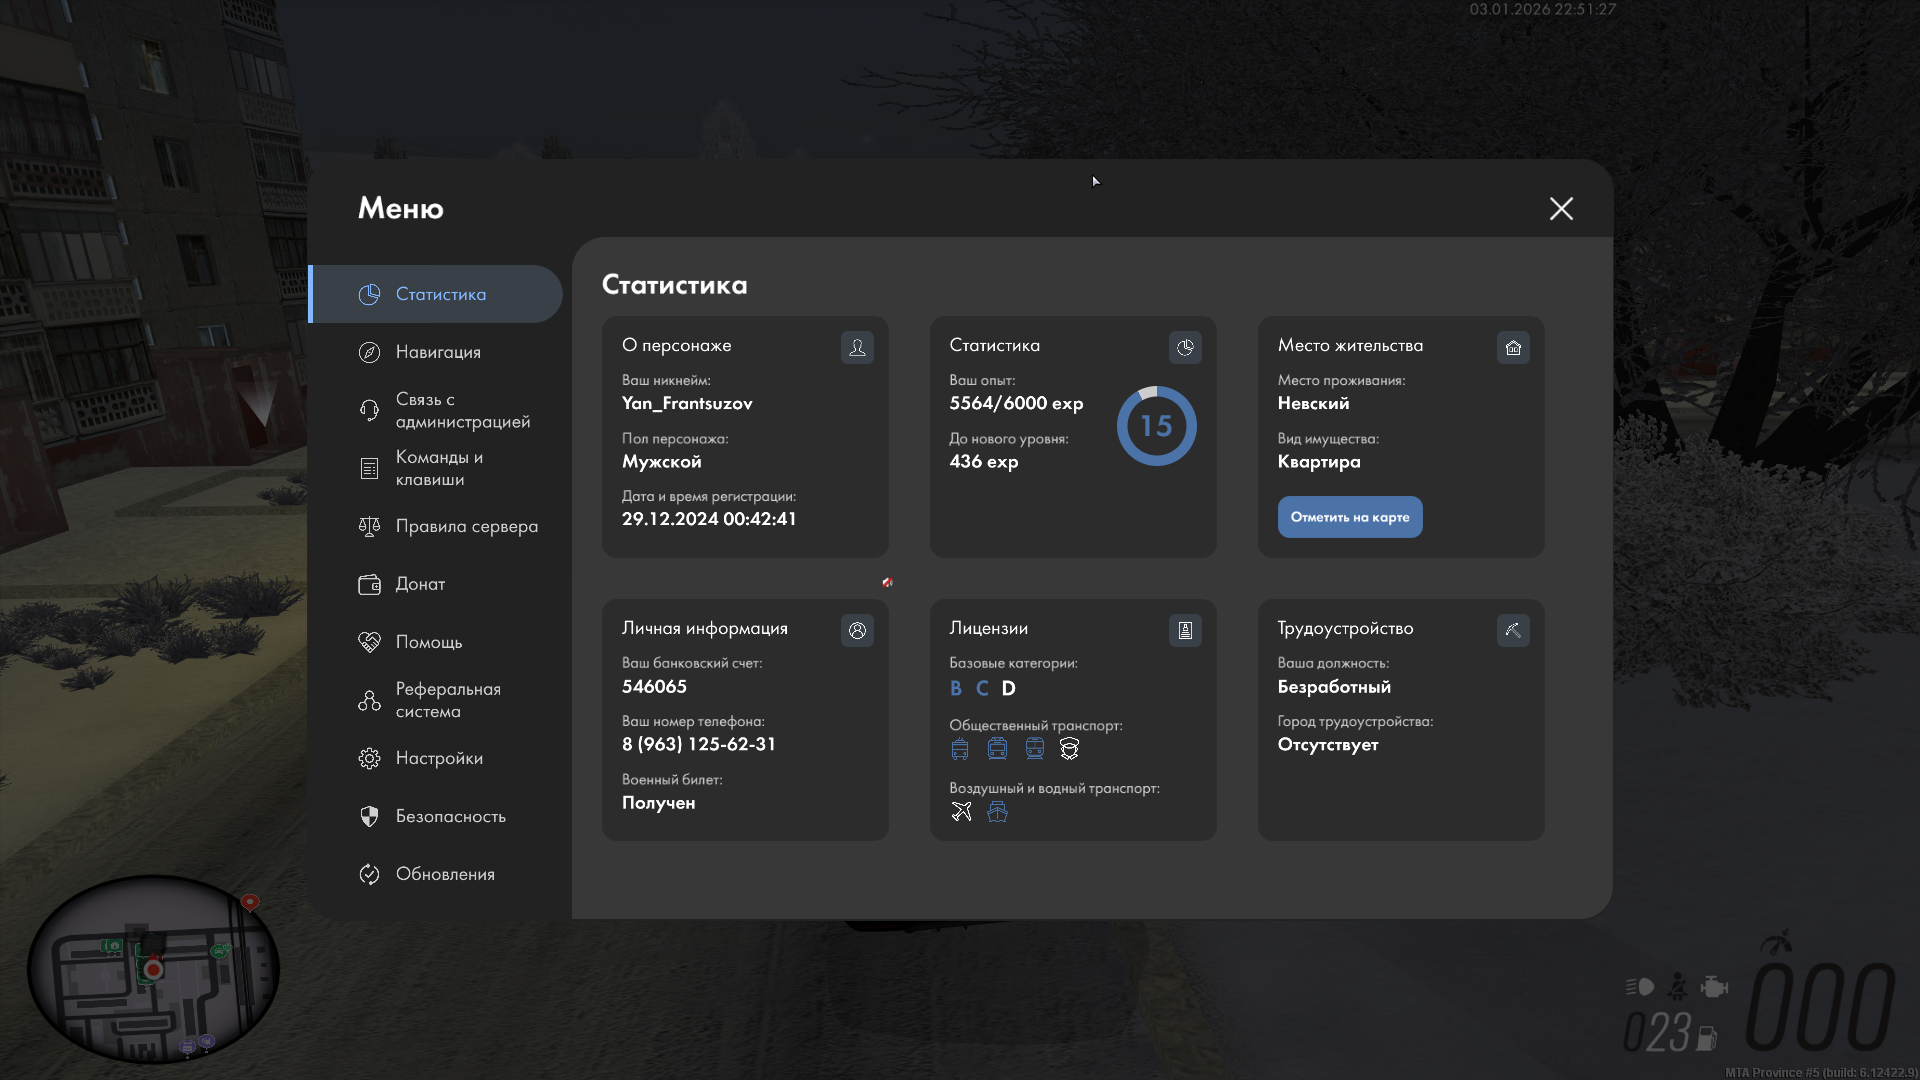Select the Донат menu item

point(420,584)
